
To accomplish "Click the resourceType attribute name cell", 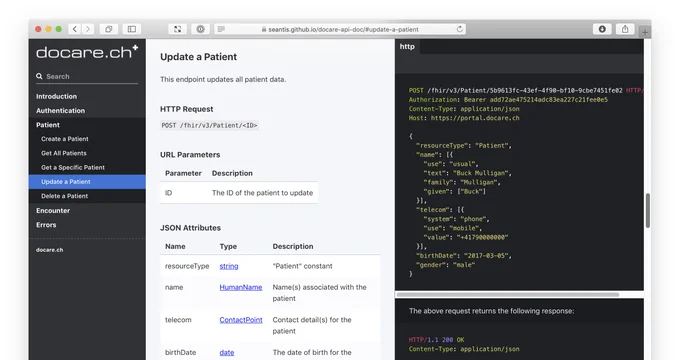I will [x=187, y=266].
